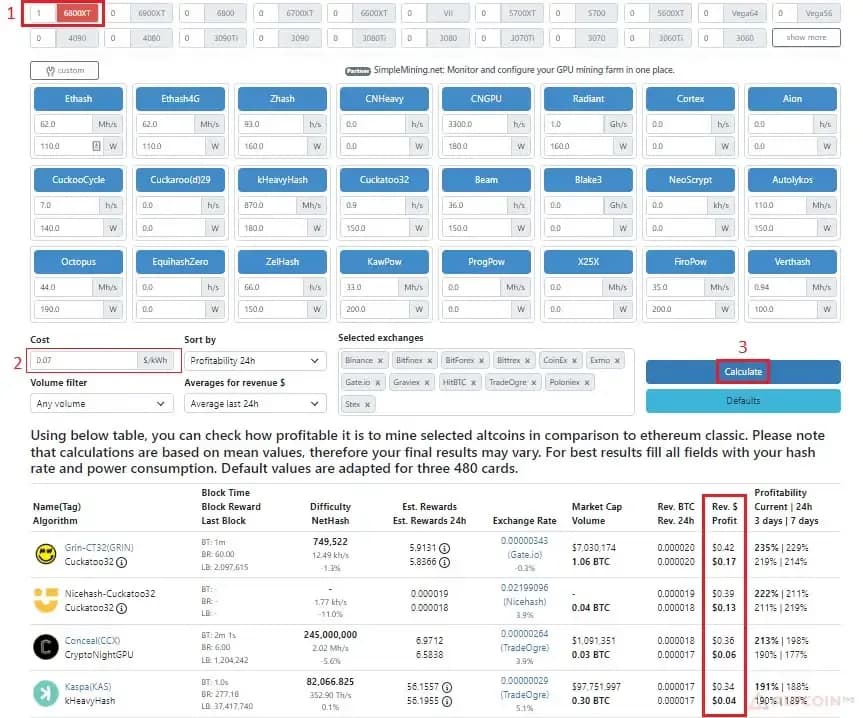Remove TradeOgre exchange tag via its x
Screen dimensions: 863x718
point(534,382)
